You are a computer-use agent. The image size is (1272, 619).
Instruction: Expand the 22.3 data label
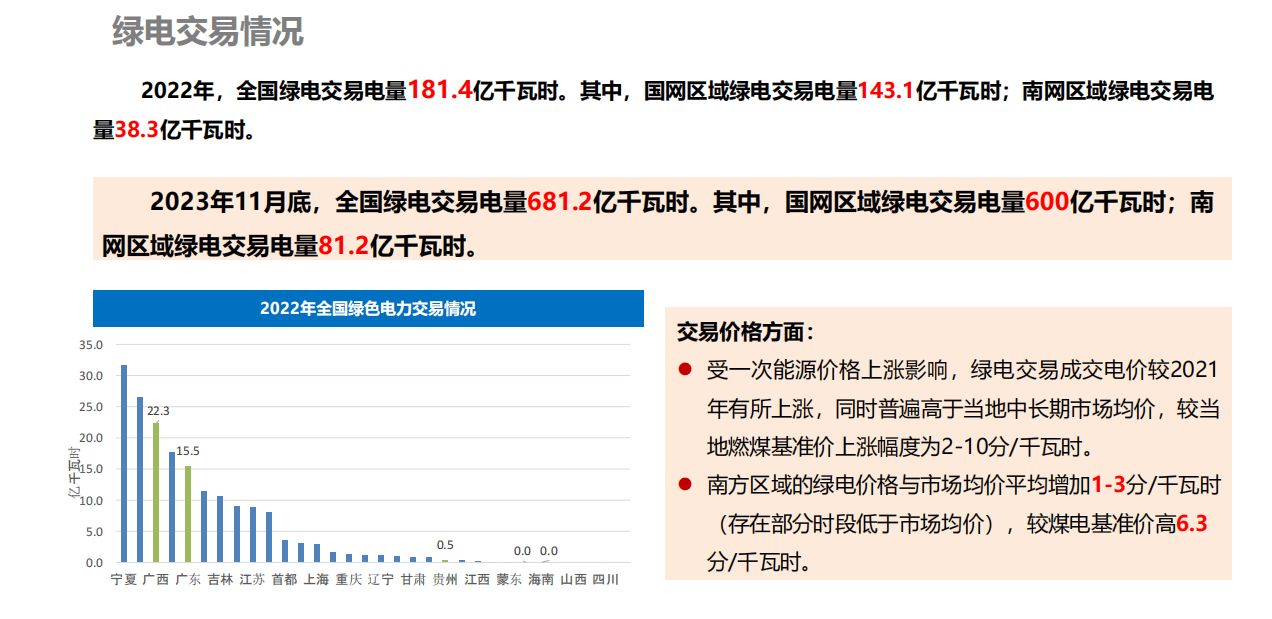(160, 410)
